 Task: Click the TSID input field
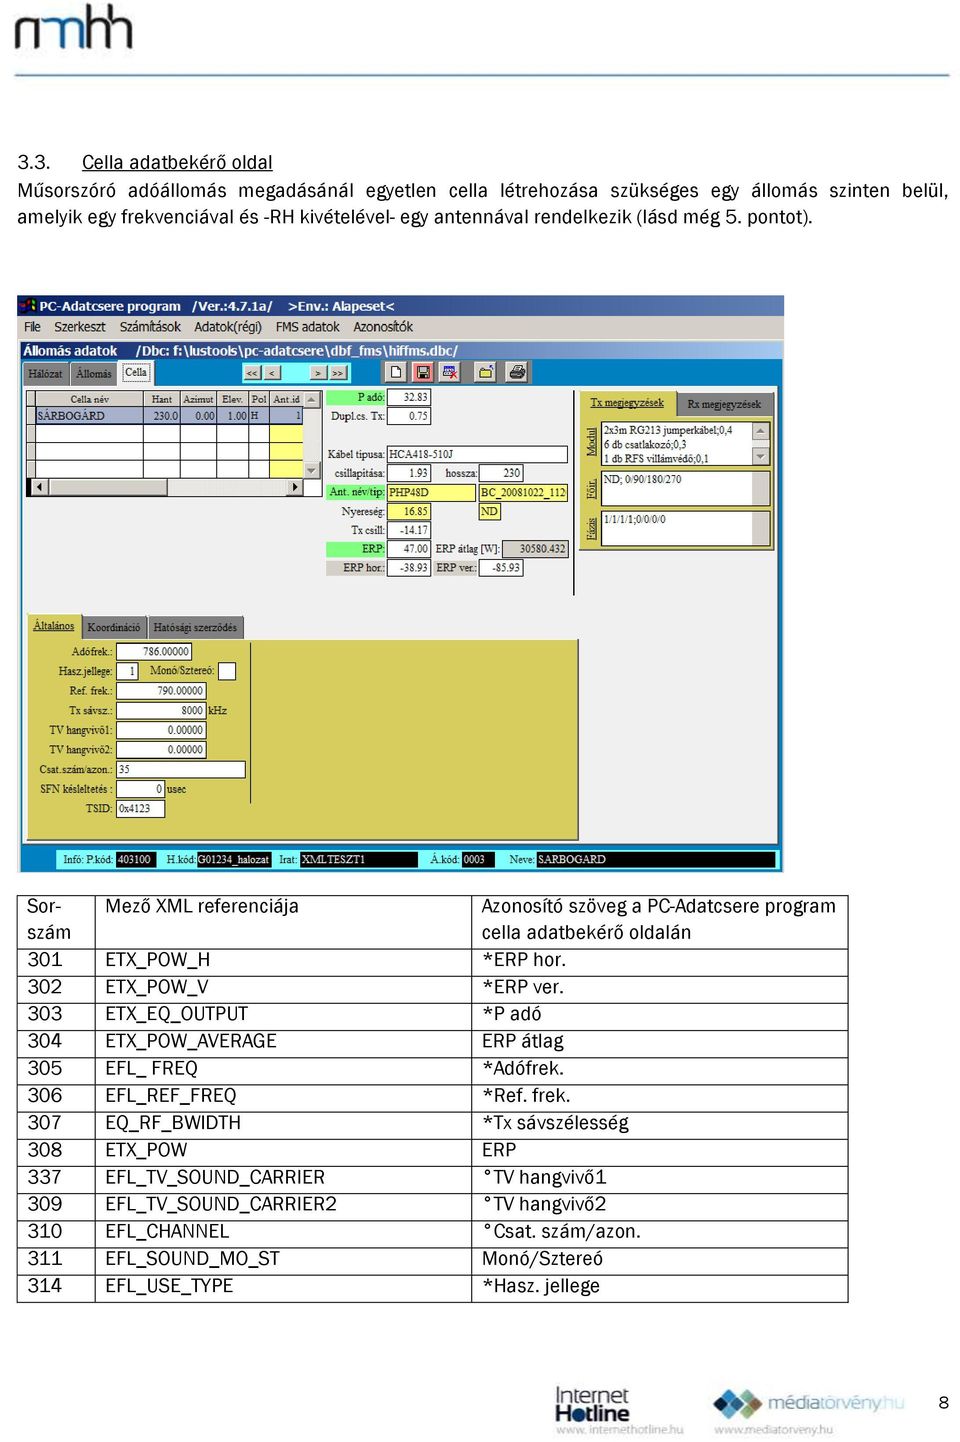(x=141, y=809)
